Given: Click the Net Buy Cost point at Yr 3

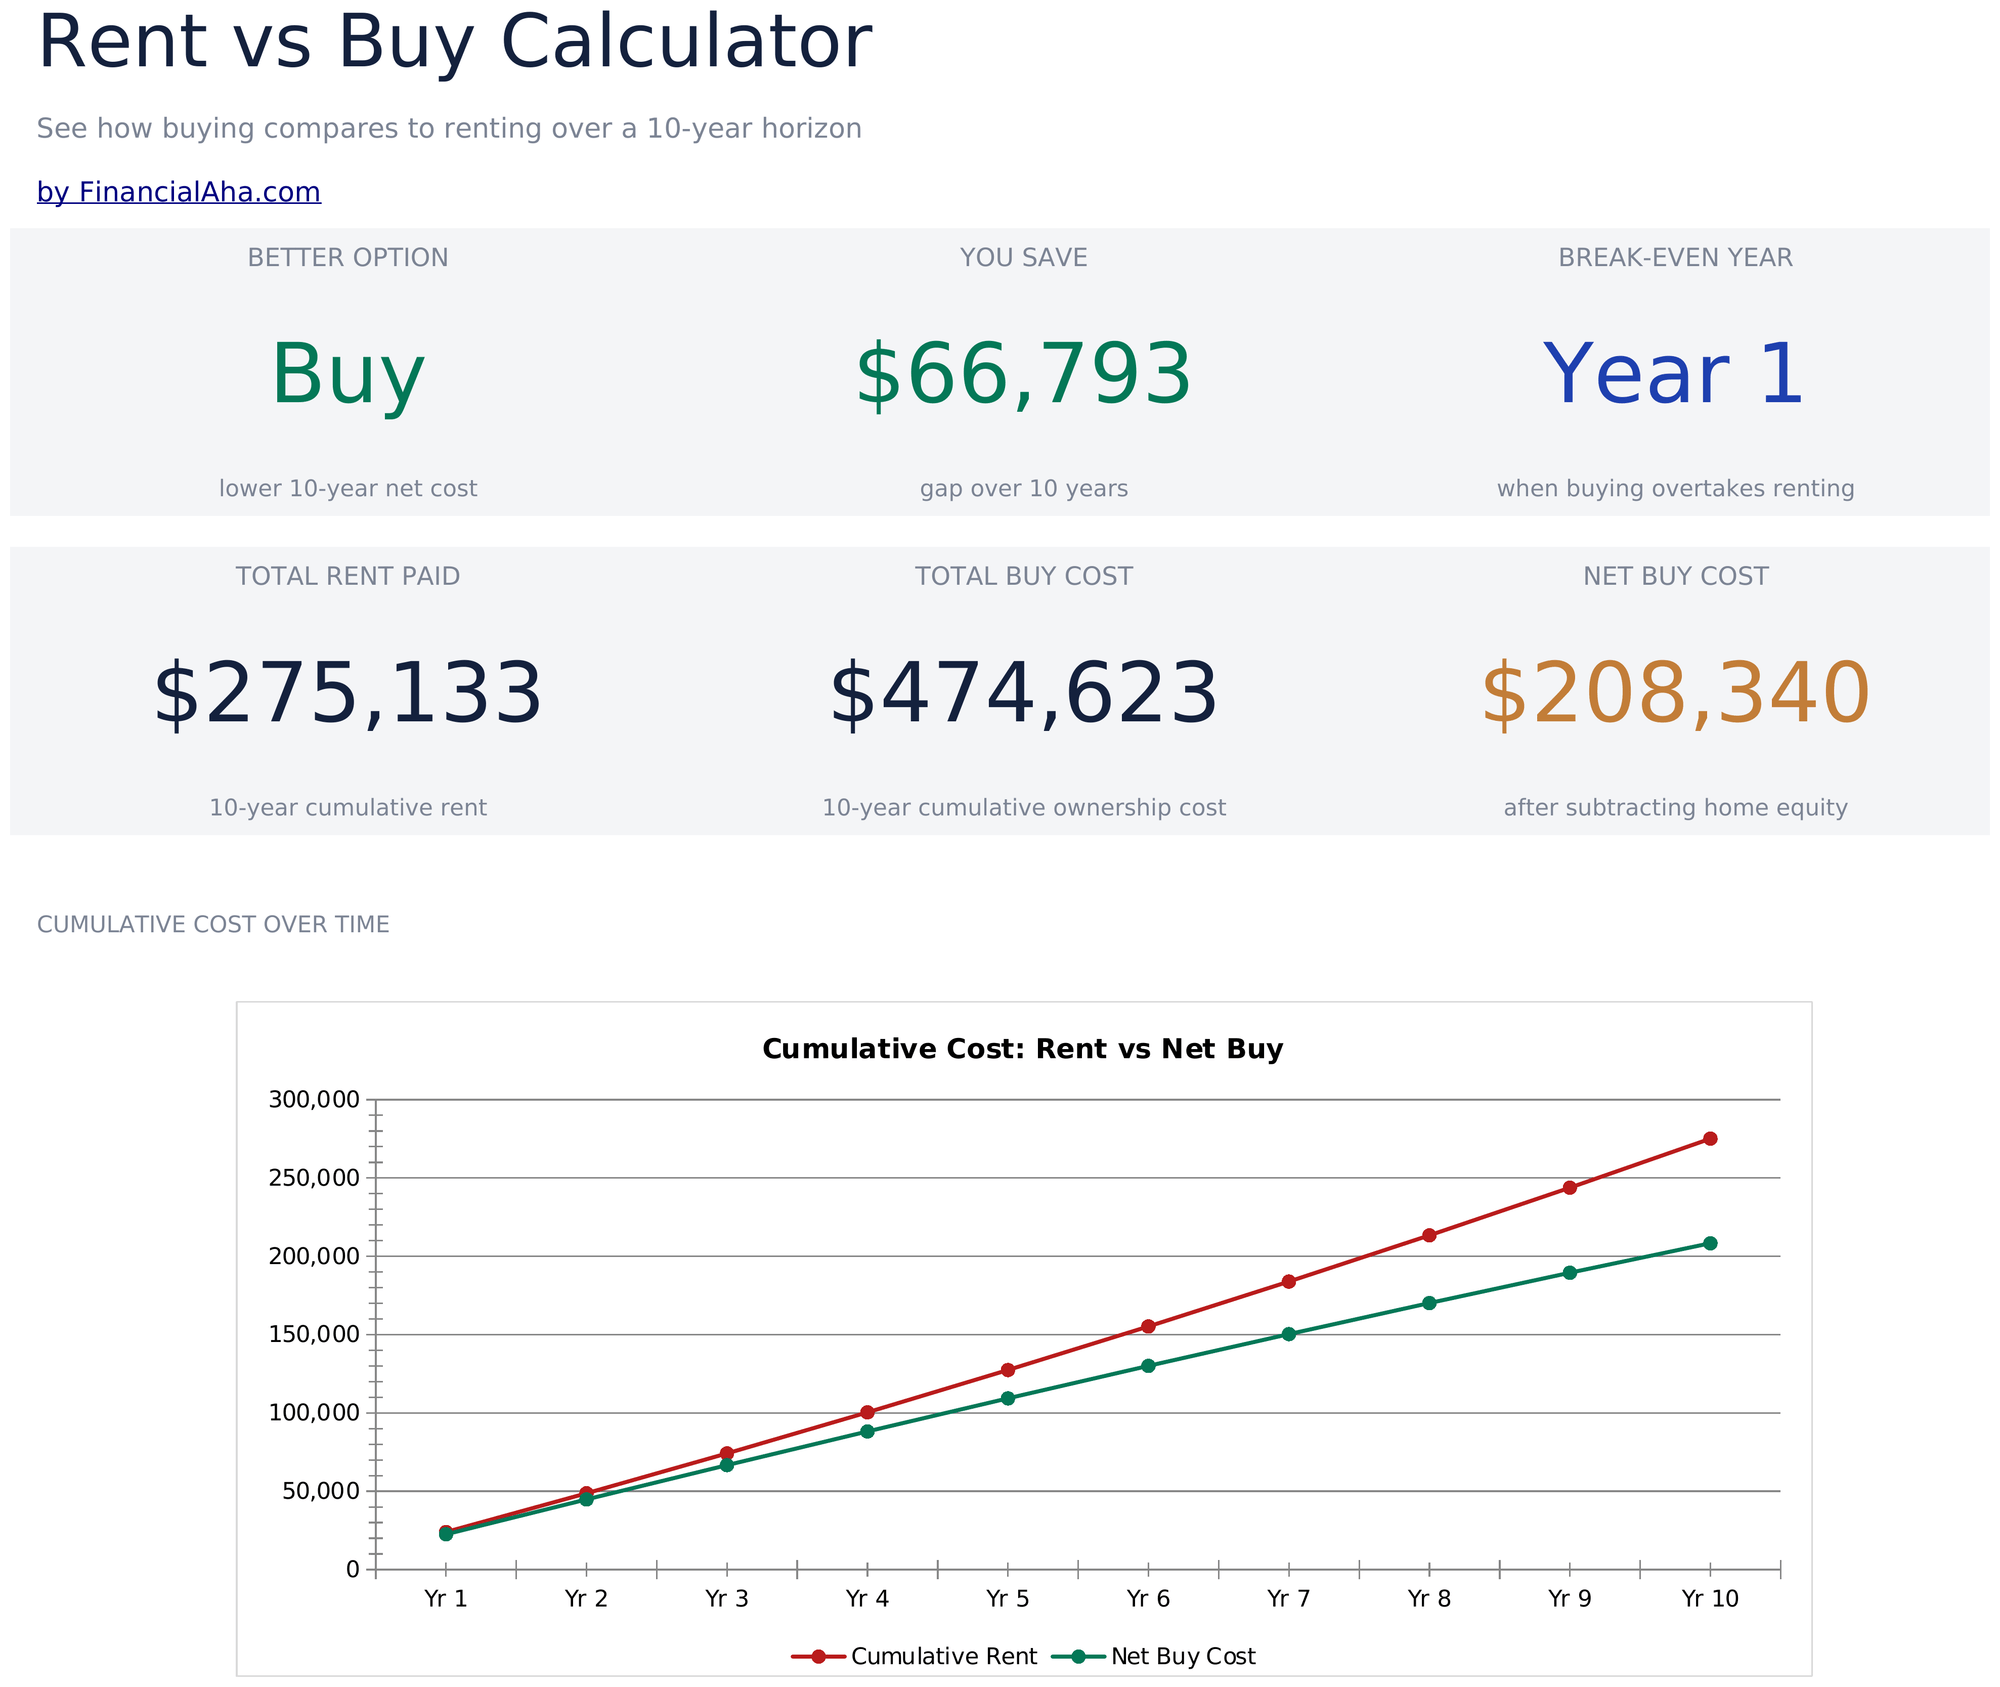Looking at the screenshot, I should click(x=727, y=1465).
